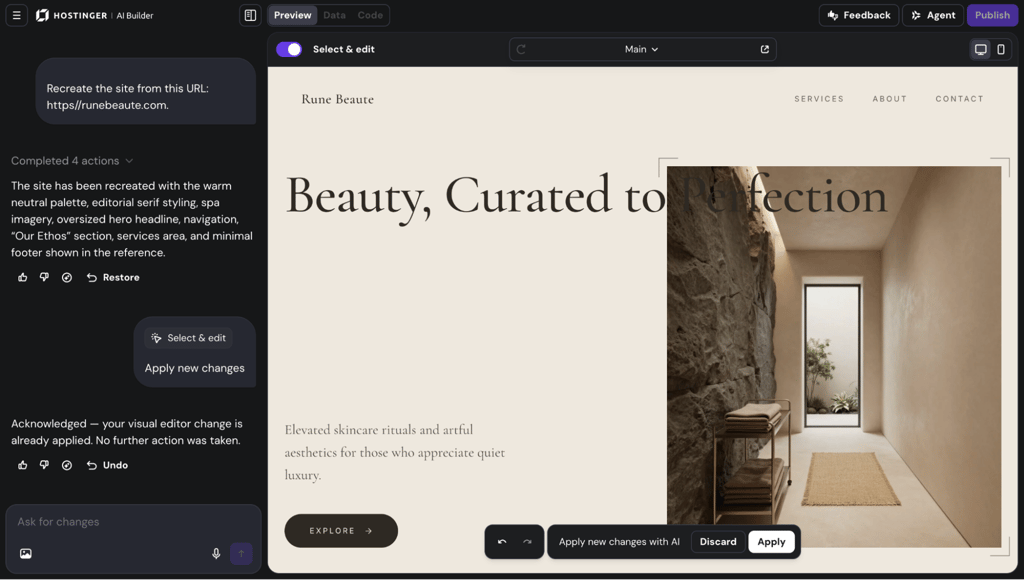Apply new changes with AI
Viewport: 1024px width, 580px height.
pyautogui.click(x=771, y=541)
